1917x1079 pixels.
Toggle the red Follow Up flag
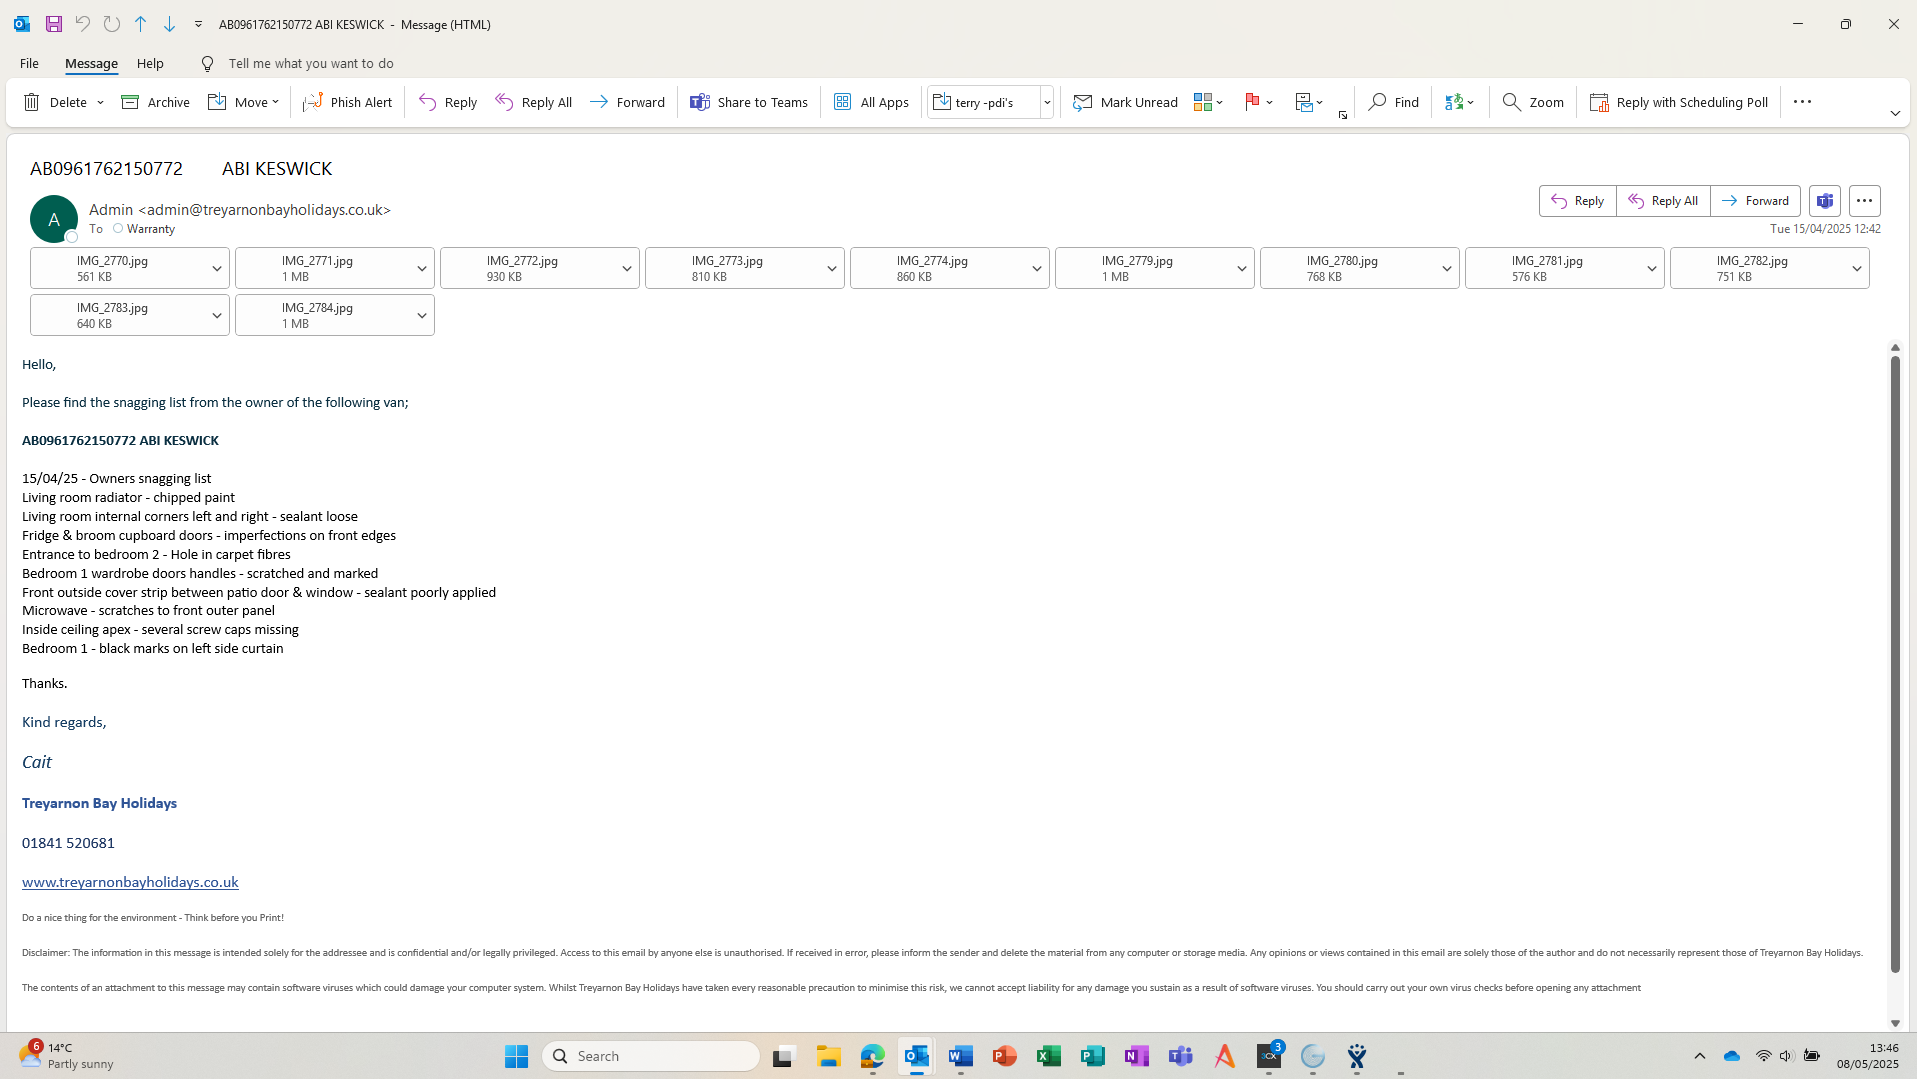1251,102
